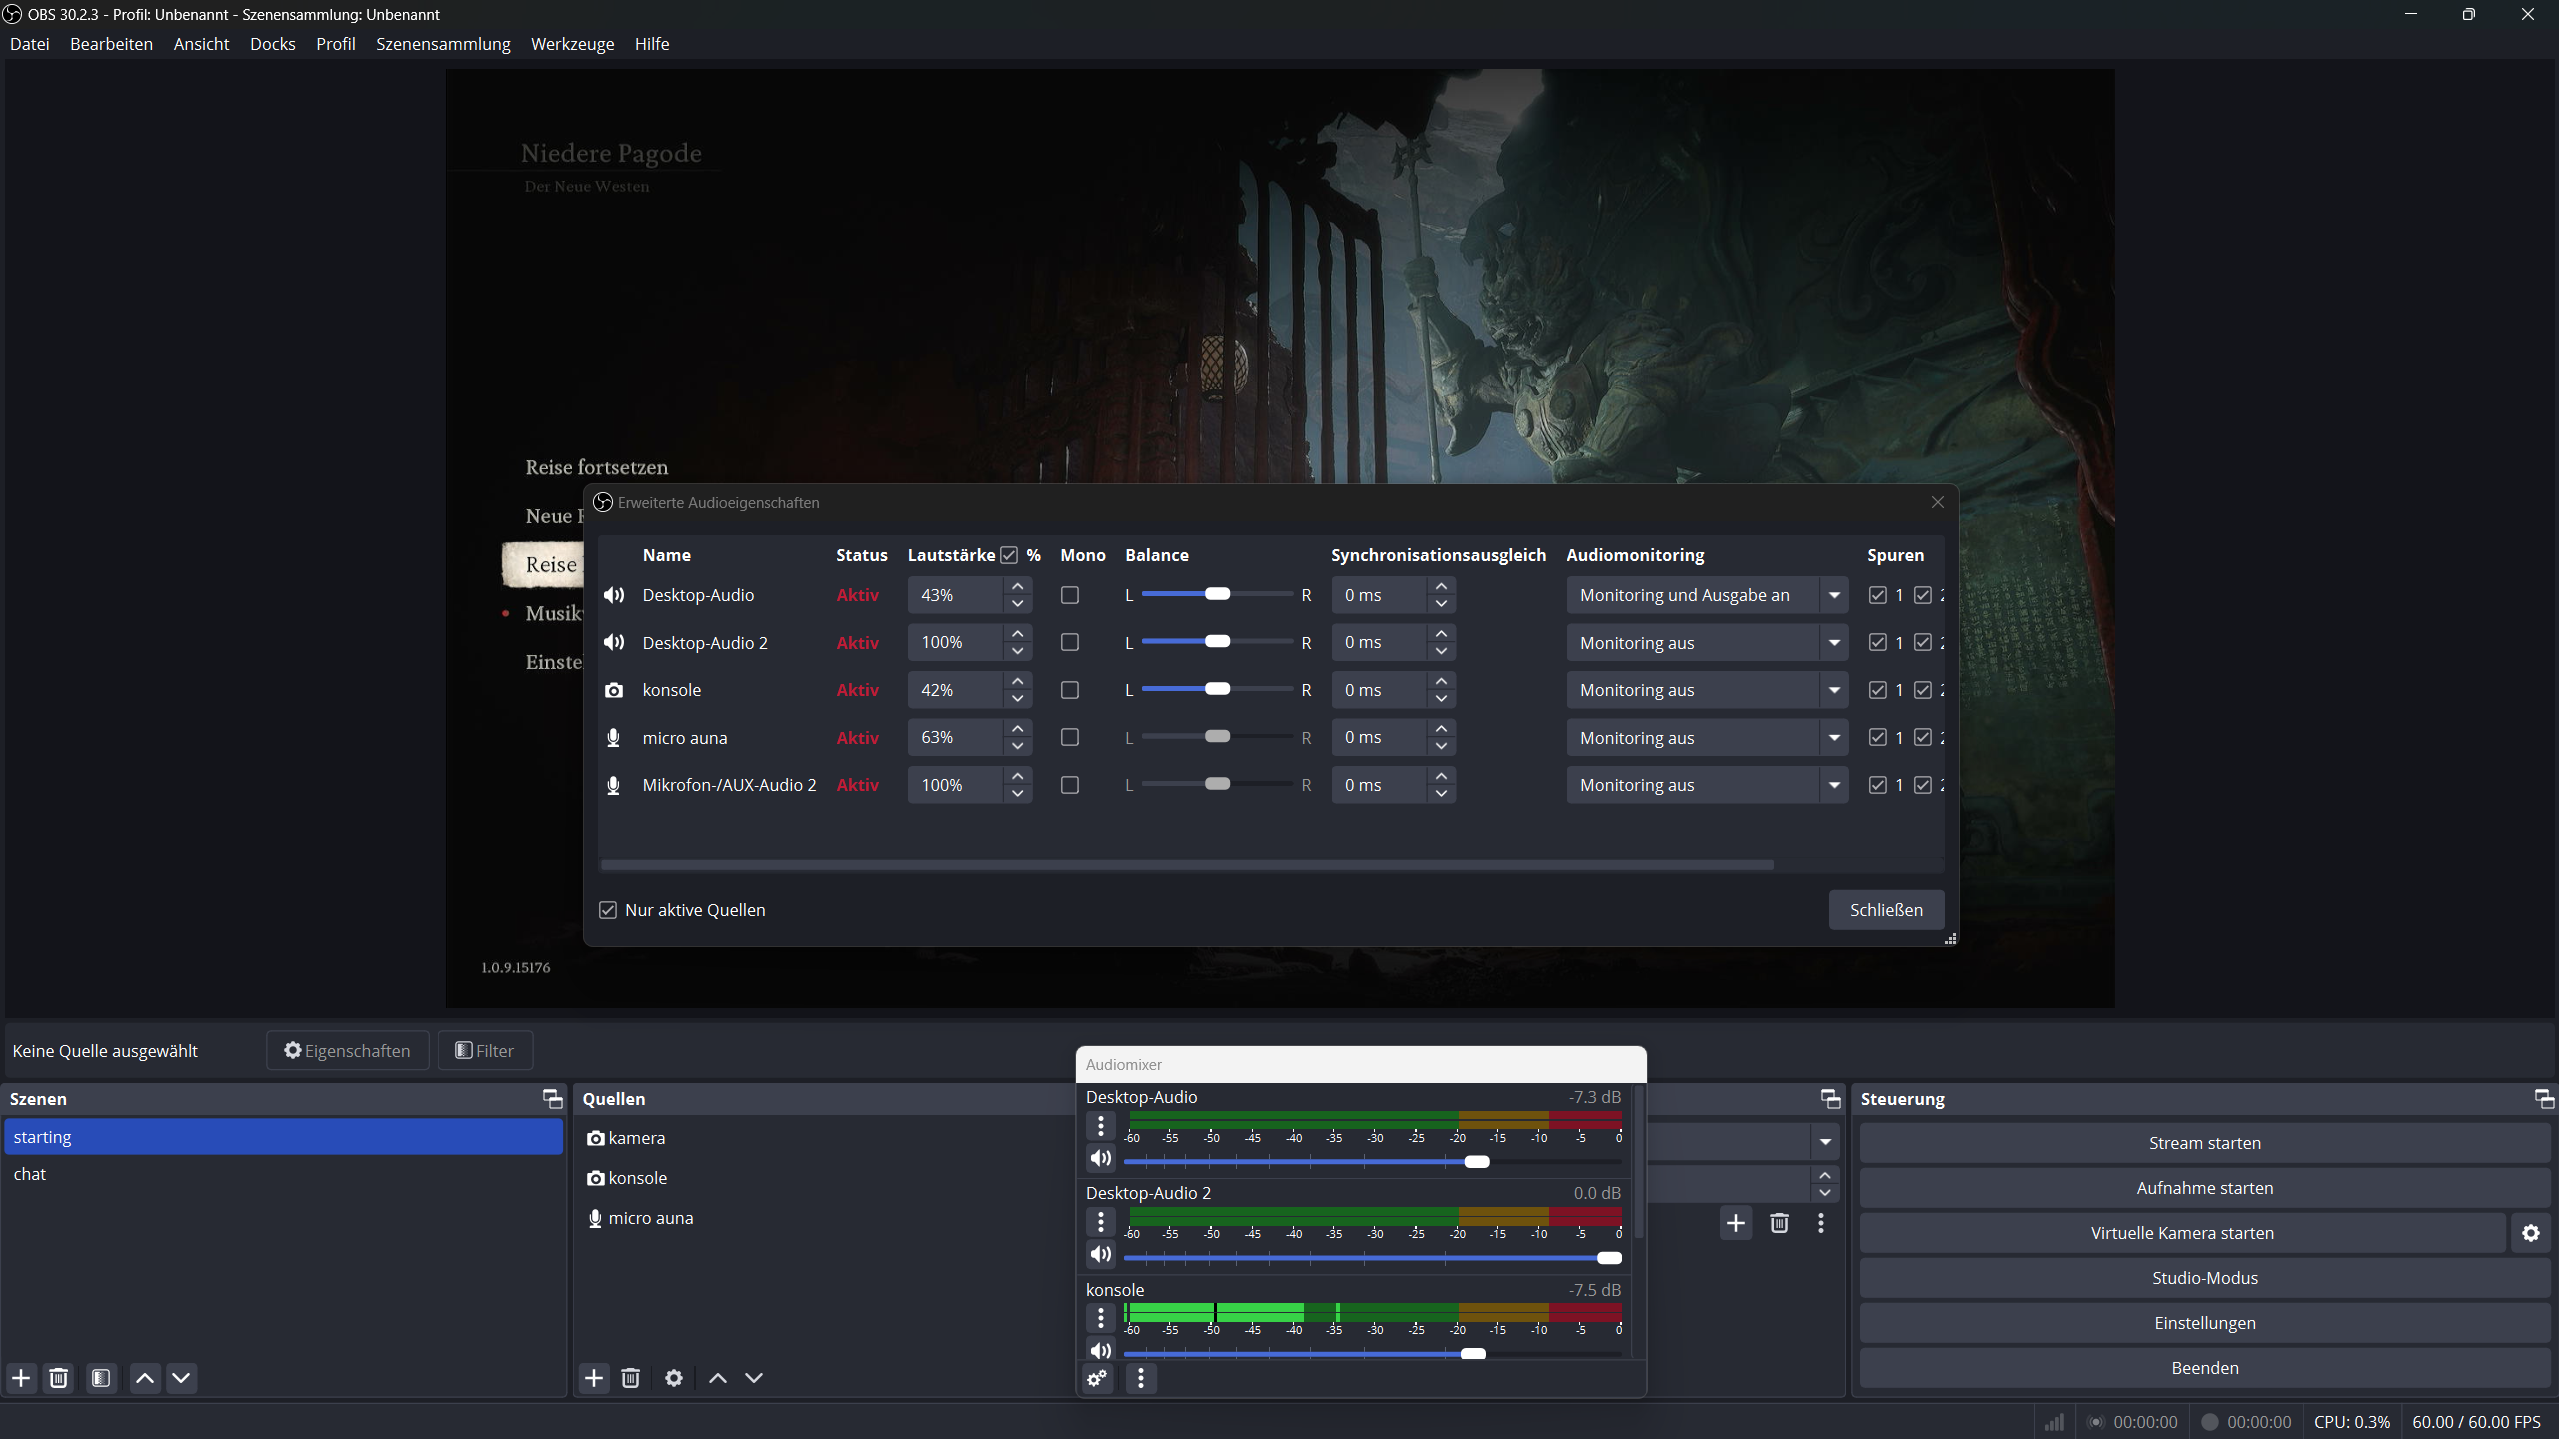Screen dimensions: 2559x1439
Task: Adjust the Desktop-Audio 2 balance slider
Action: pyautogui.click(x=1217, y=642)
